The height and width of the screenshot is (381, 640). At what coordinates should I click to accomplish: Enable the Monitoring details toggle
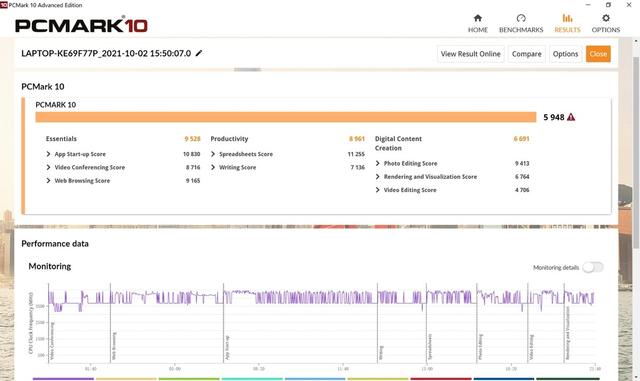coord(593,267)
